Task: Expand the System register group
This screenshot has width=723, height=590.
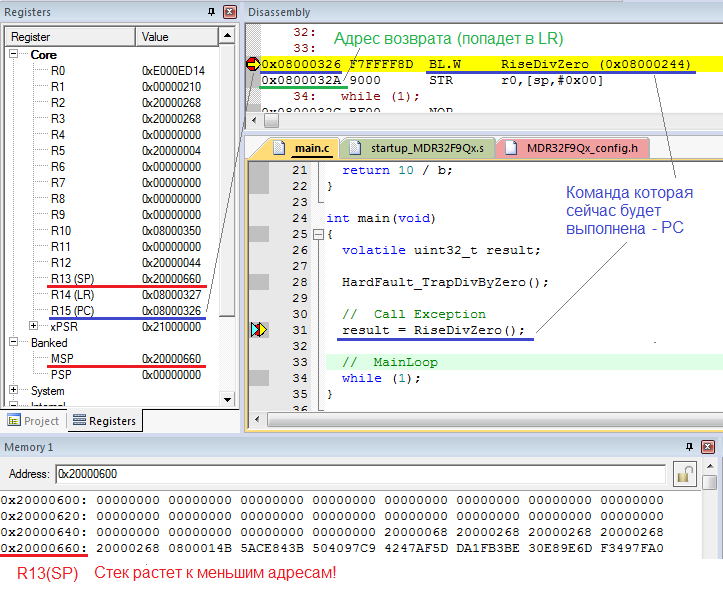Action: [x=14, y=391]
